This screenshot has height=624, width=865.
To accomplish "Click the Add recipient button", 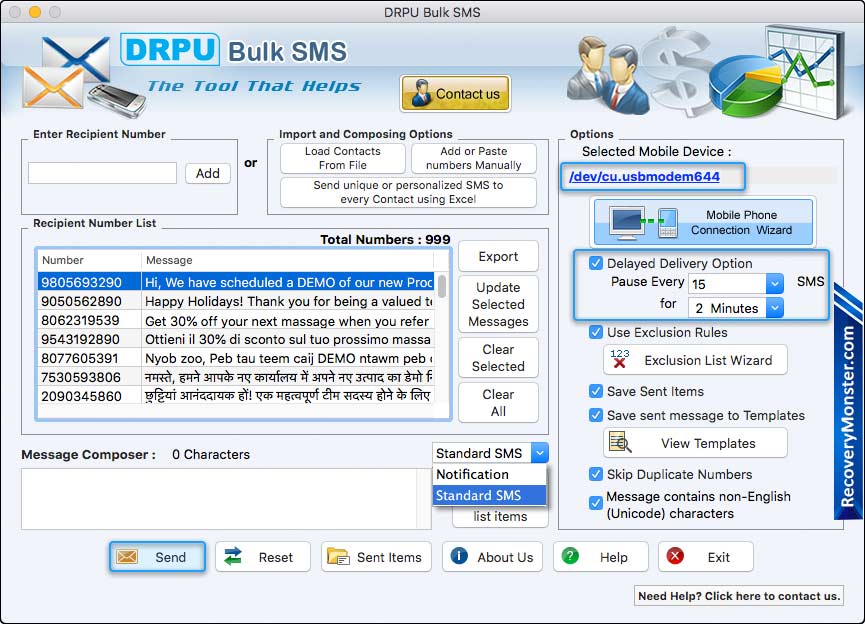I will pos(207,173).
